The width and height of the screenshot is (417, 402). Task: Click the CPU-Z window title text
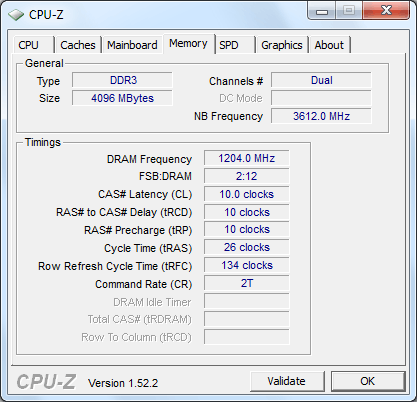(46, 14)
